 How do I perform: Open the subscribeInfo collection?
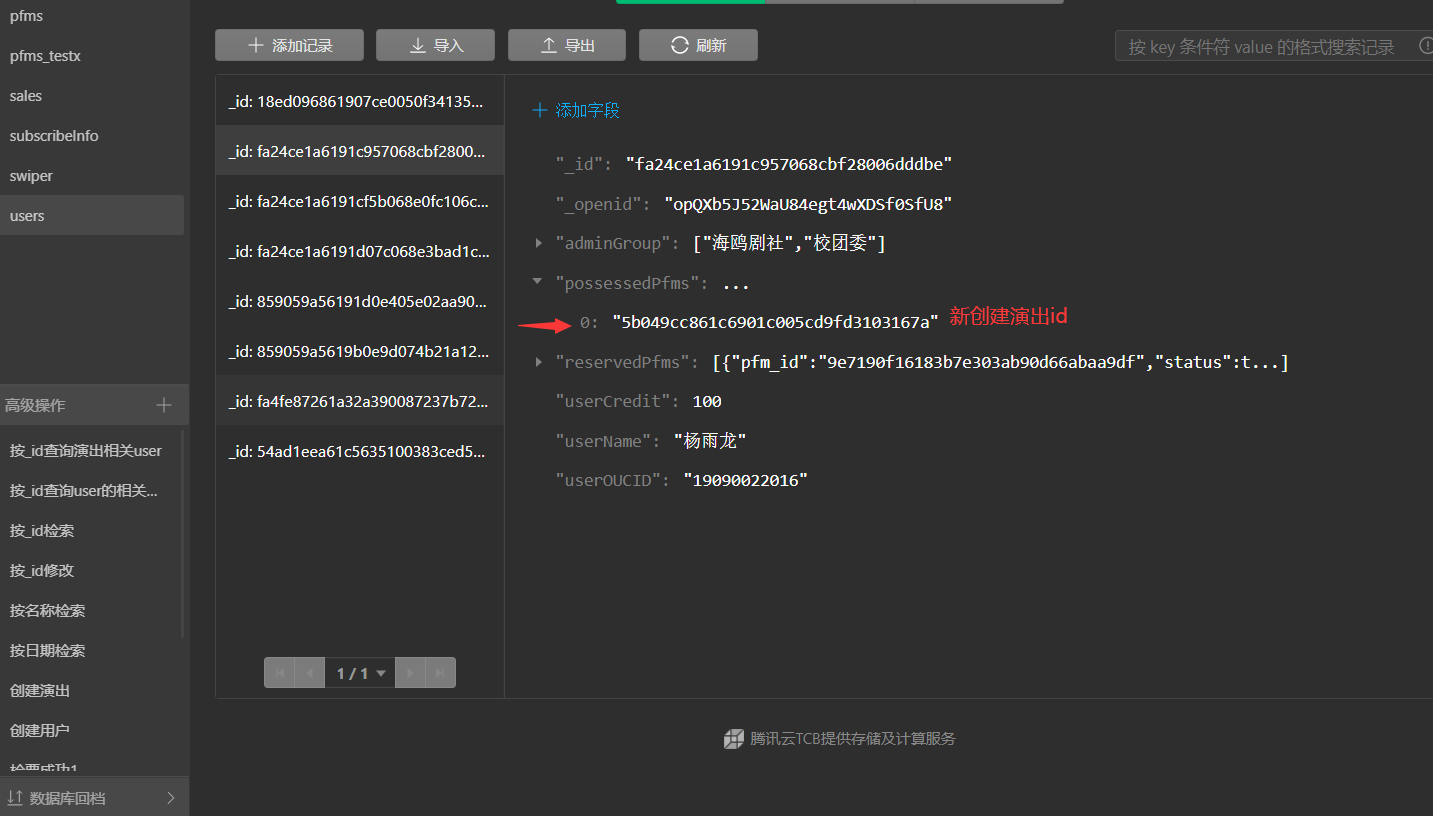(92, 136)
